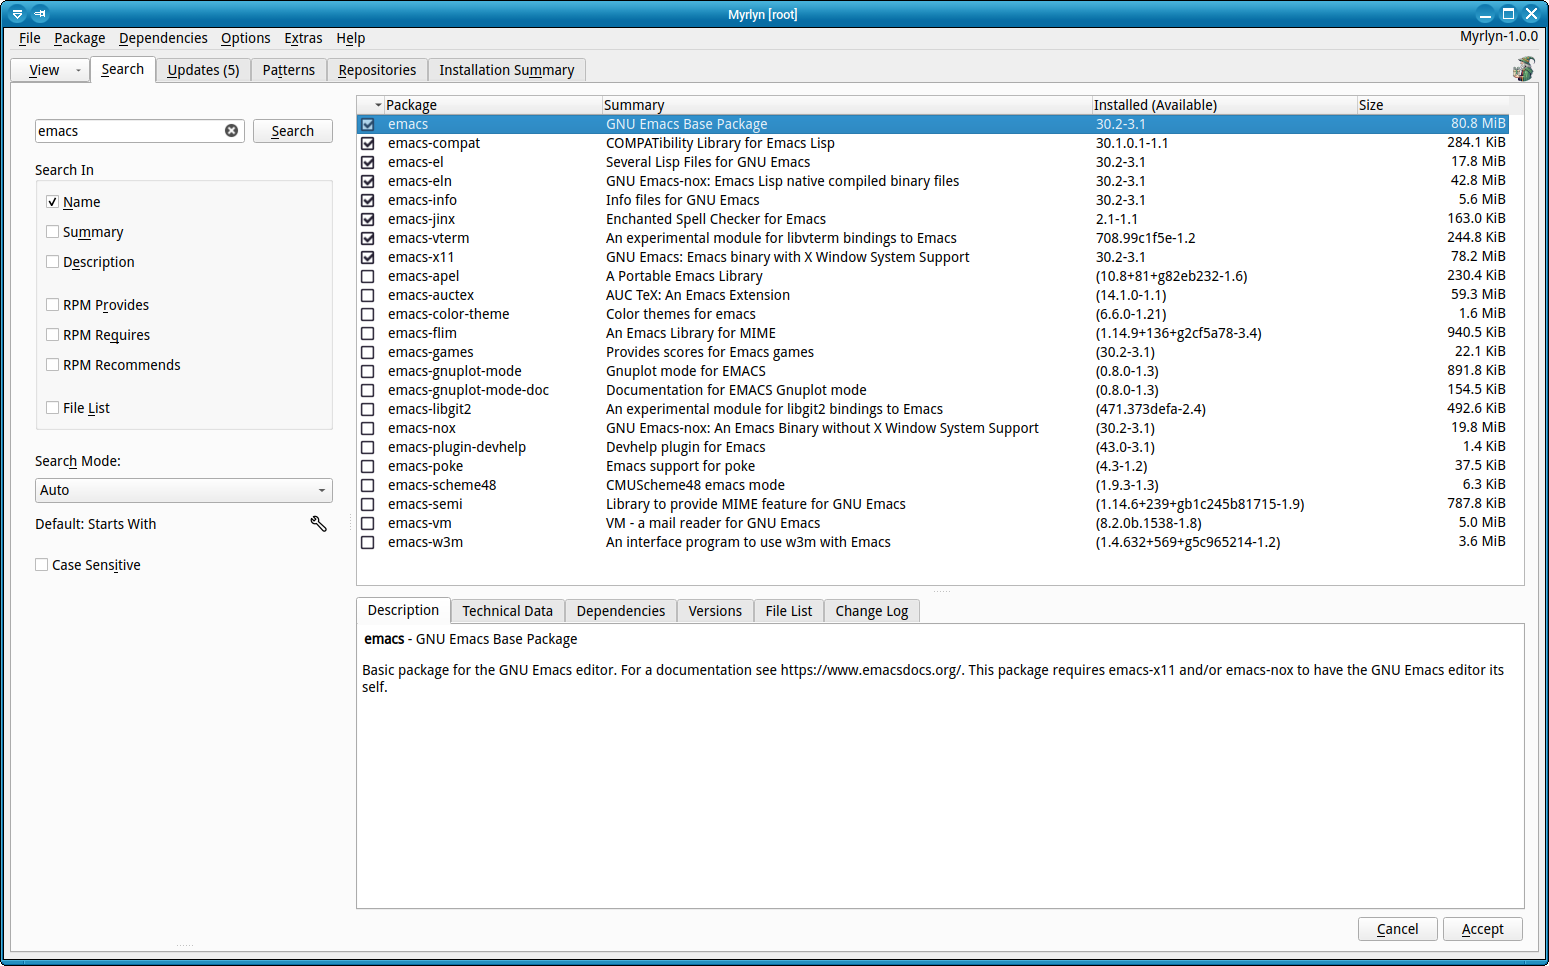
Task: Switch to the Installation Summary tab
Action: coord(507,70)
